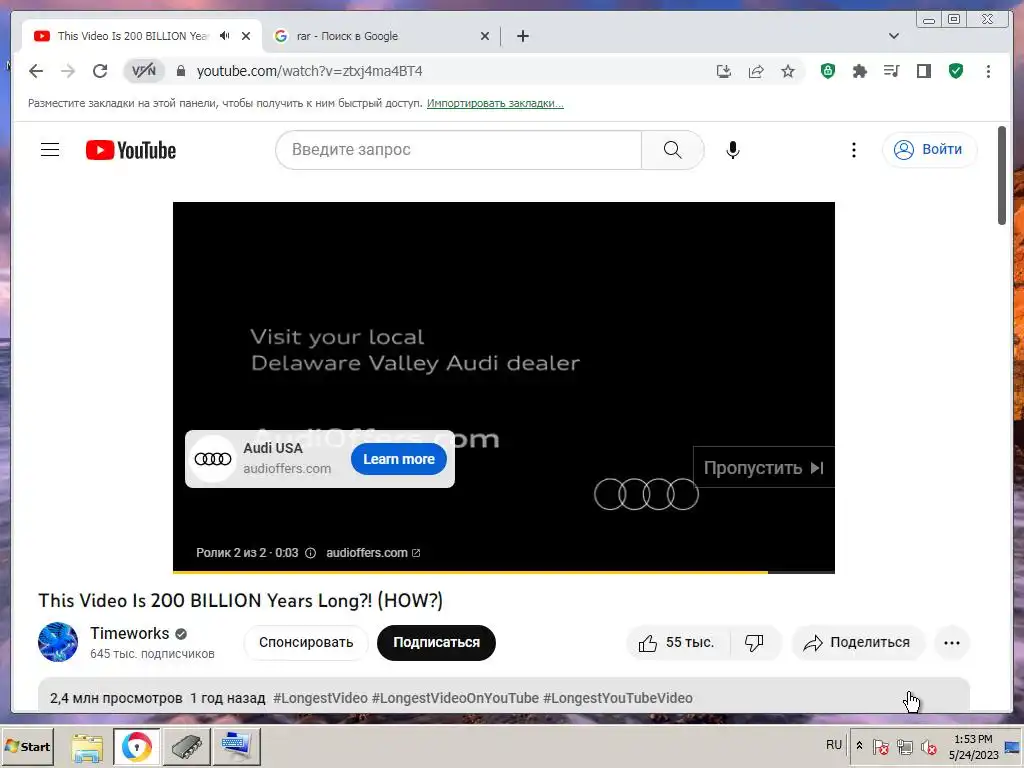
Task: Open the Windows Start menu
Action: pyautogui.click(x=27, y=746)
